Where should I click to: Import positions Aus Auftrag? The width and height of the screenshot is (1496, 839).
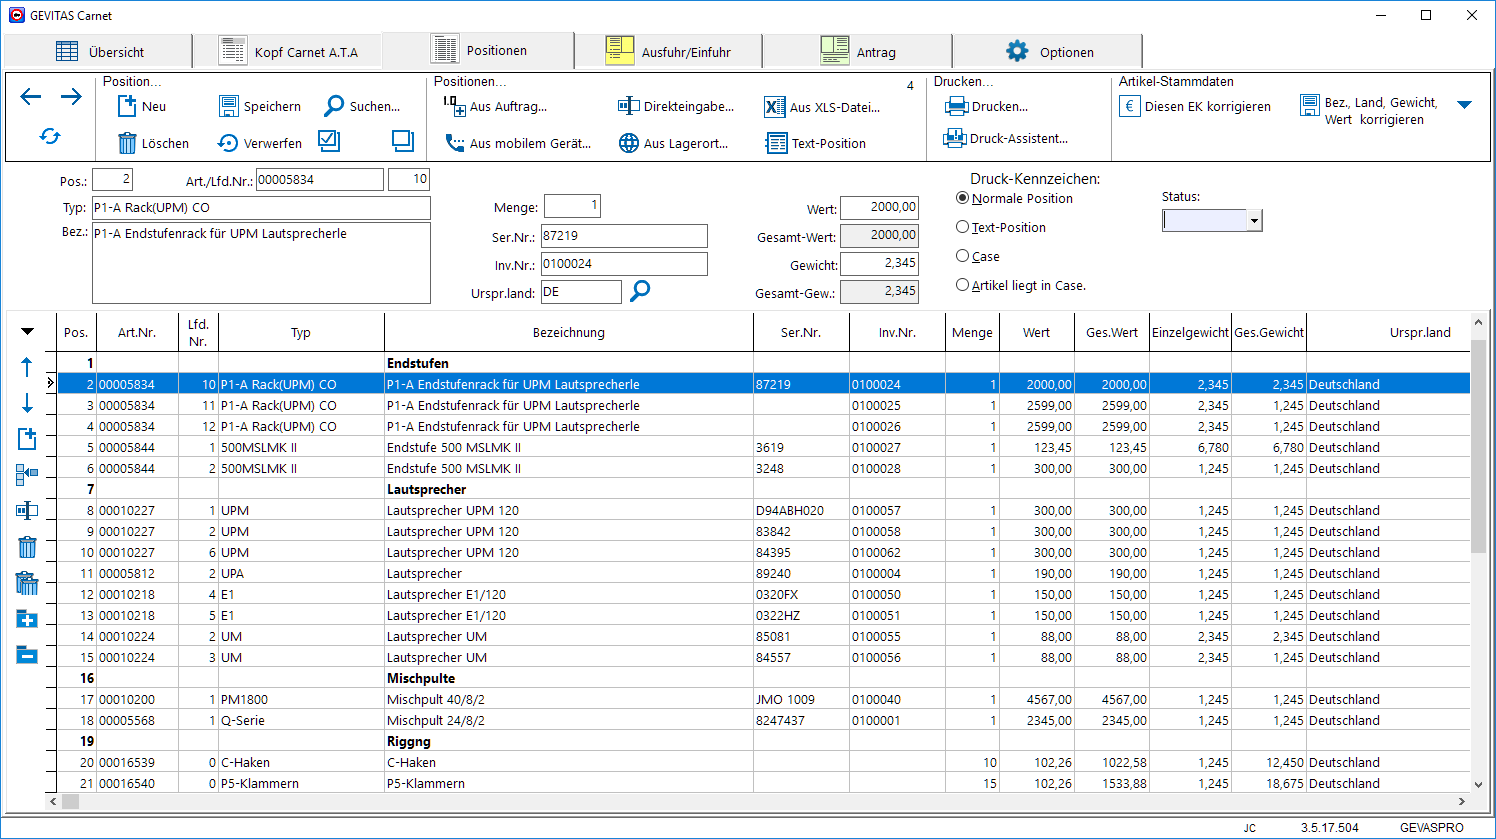pos(495,106)
